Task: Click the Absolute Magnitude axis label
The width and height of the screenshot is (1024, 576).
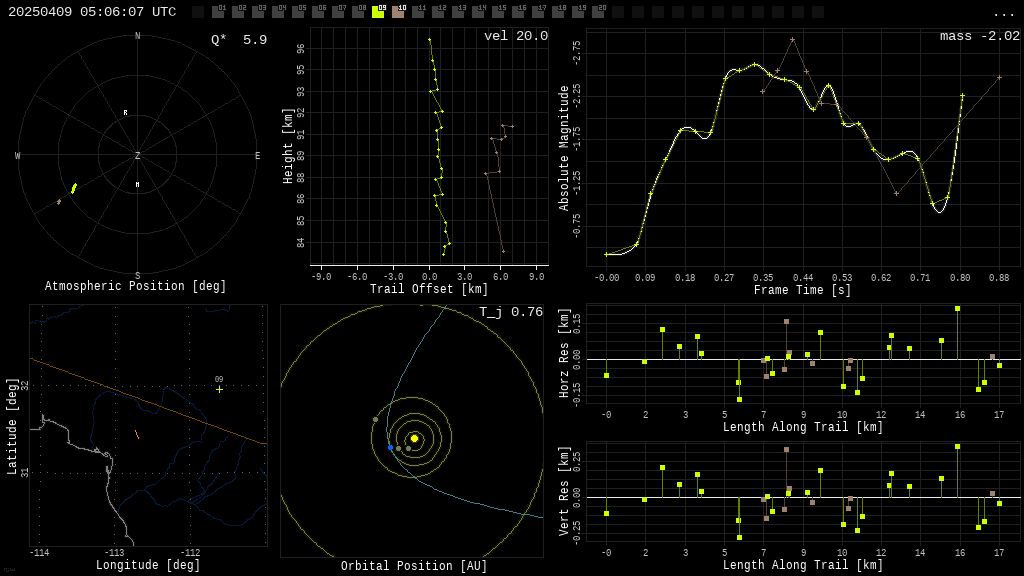Action: 564,148
